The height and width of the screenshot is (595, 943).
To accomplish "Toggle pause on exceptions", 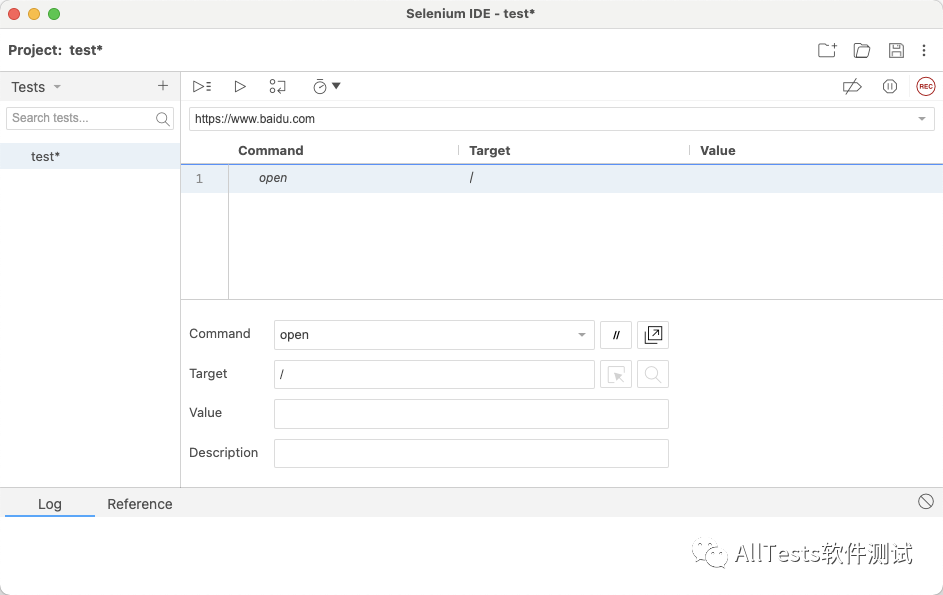I will coord(890,87).
